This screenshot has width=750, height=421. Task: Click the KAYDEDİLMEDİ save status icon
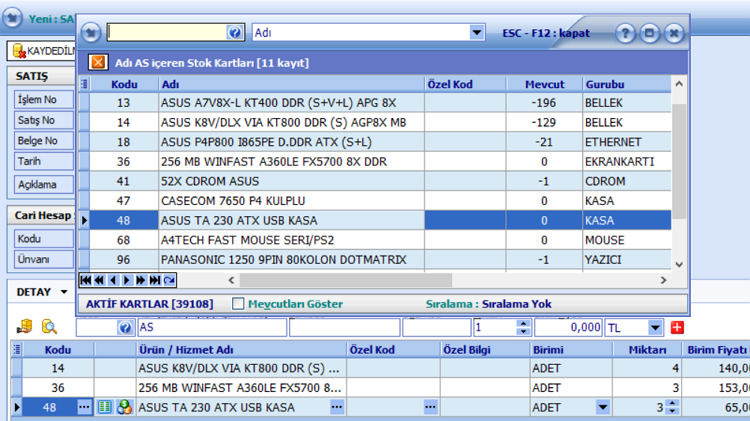tap(19, 51)
